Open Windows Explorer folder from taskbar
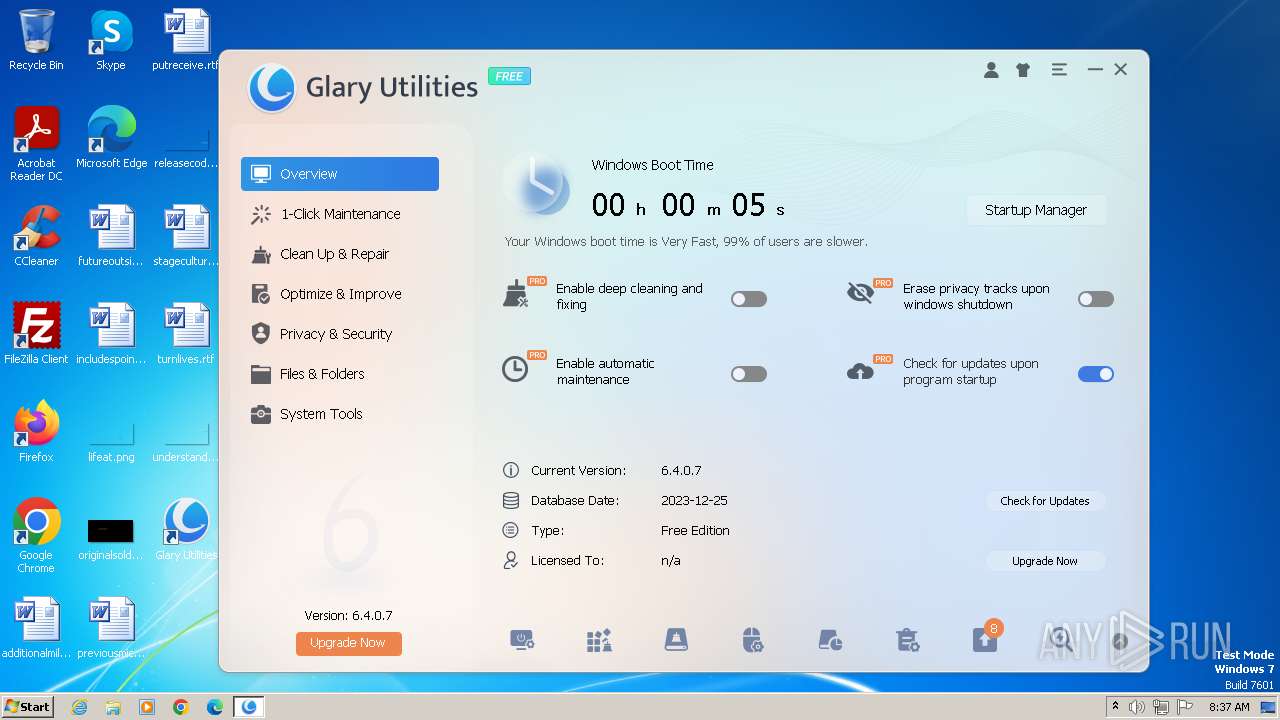 [113, 707]
